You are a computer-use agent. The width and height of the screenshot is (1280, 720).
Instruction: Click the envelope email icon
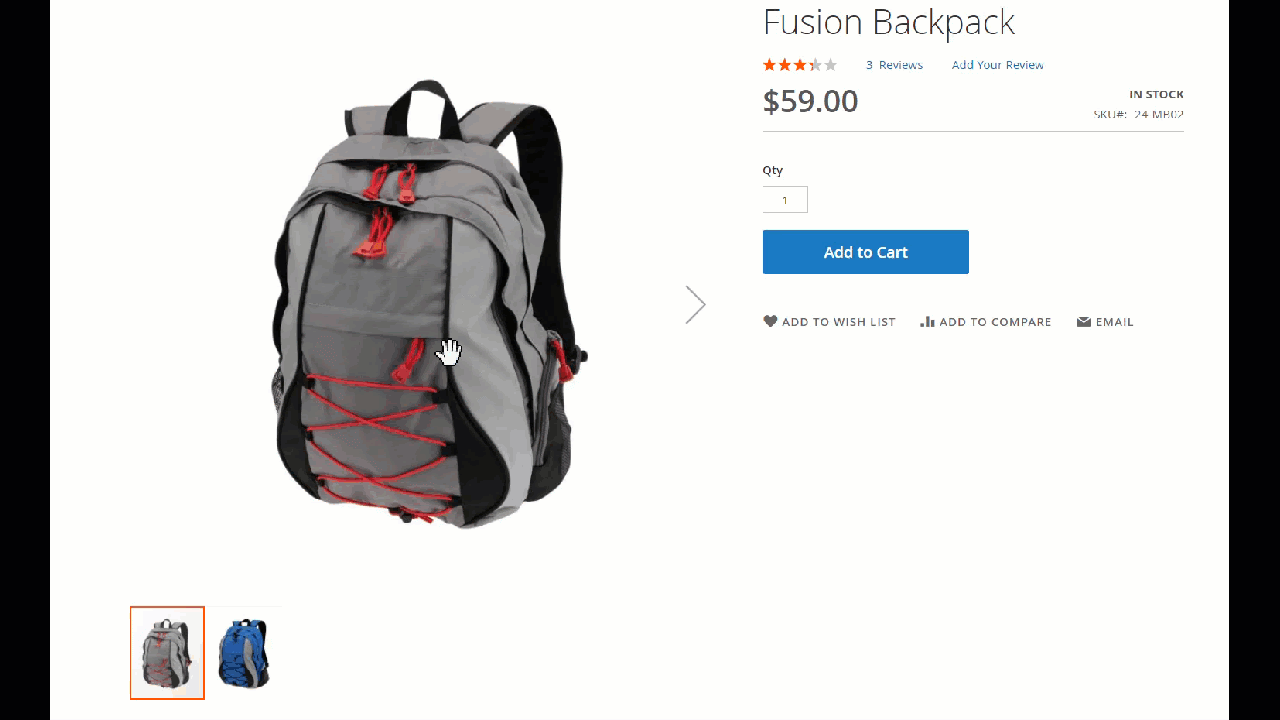[1084, 322]
